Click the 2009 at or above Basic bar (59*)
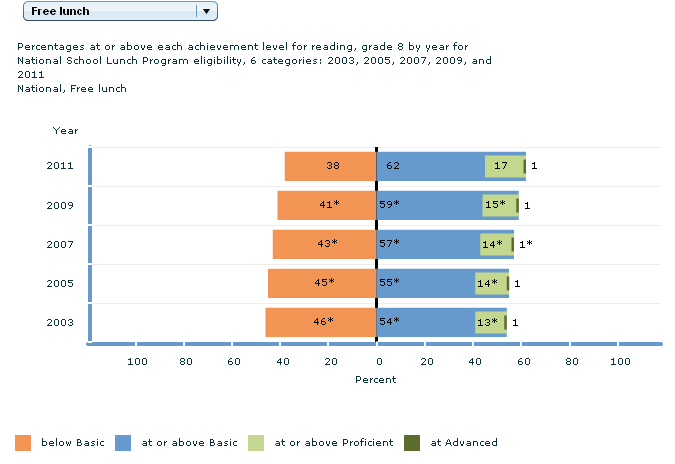The height and width of the screenshot is (464, 675). click(428, 205)
